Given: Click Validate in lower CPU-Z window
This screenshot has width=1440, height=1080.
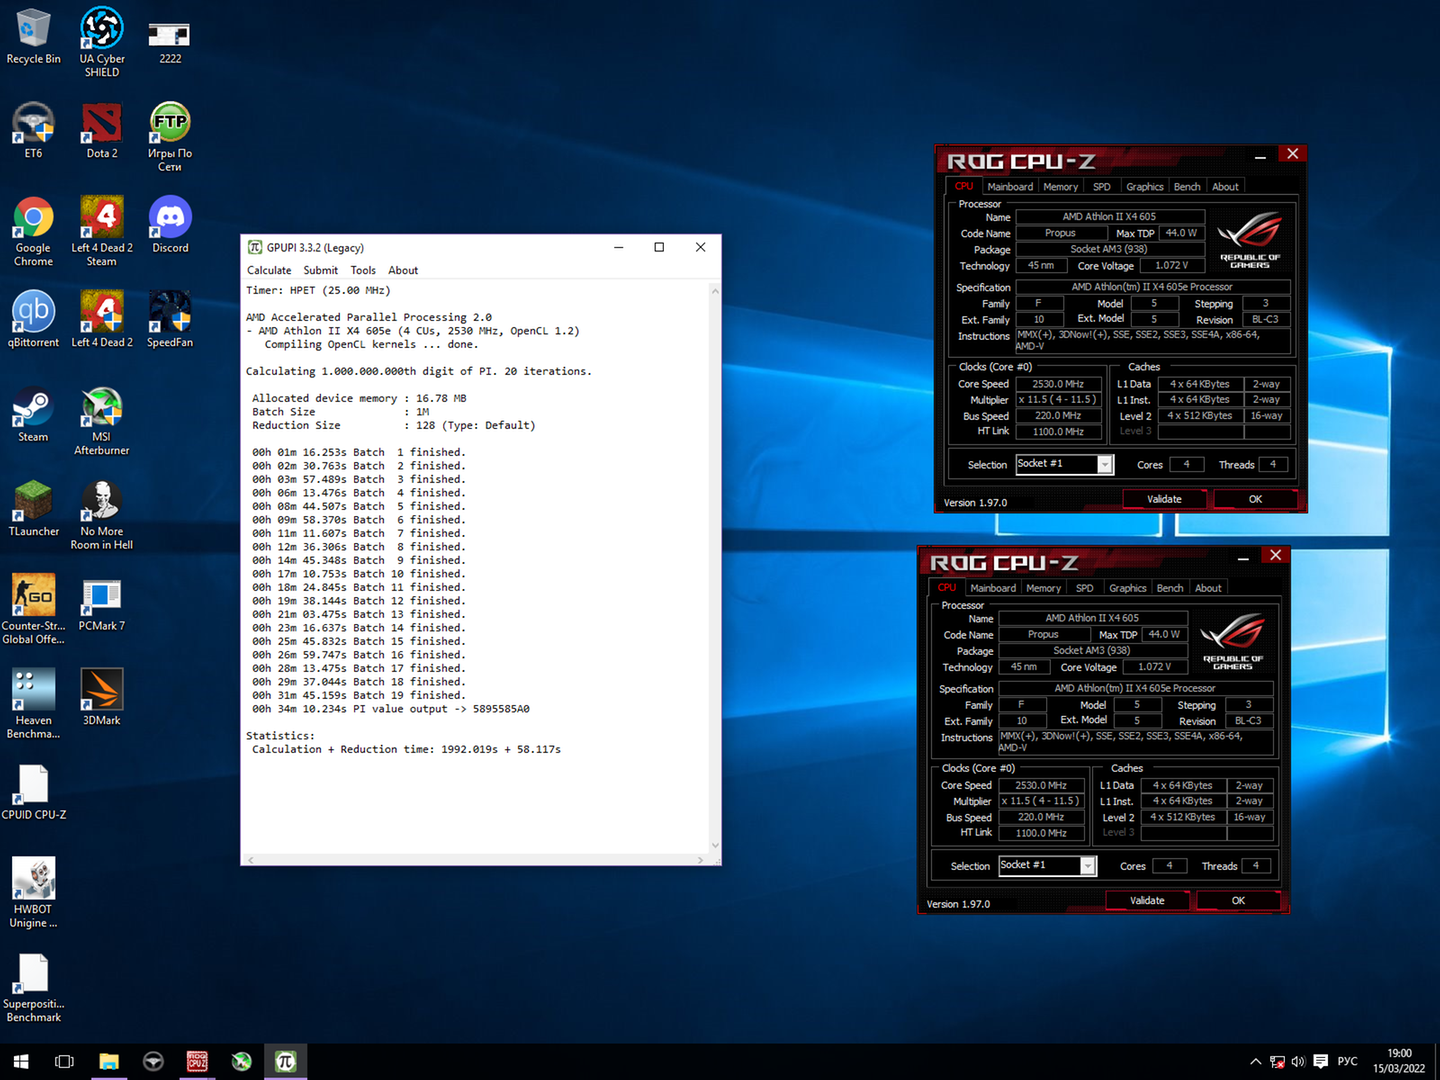Looking at the screenshot, I should (x=1147, y=900).
